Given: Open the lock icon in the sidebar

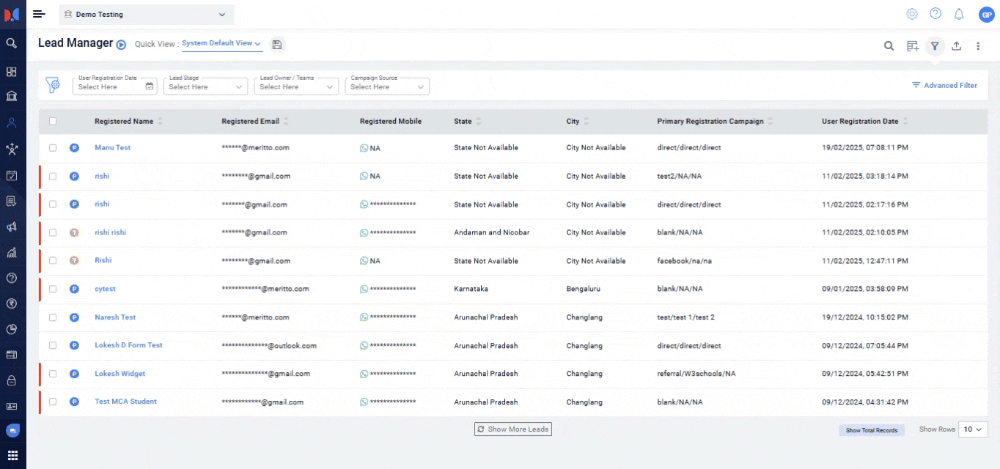Looking at the screenshot, I should tap(11, 380).
